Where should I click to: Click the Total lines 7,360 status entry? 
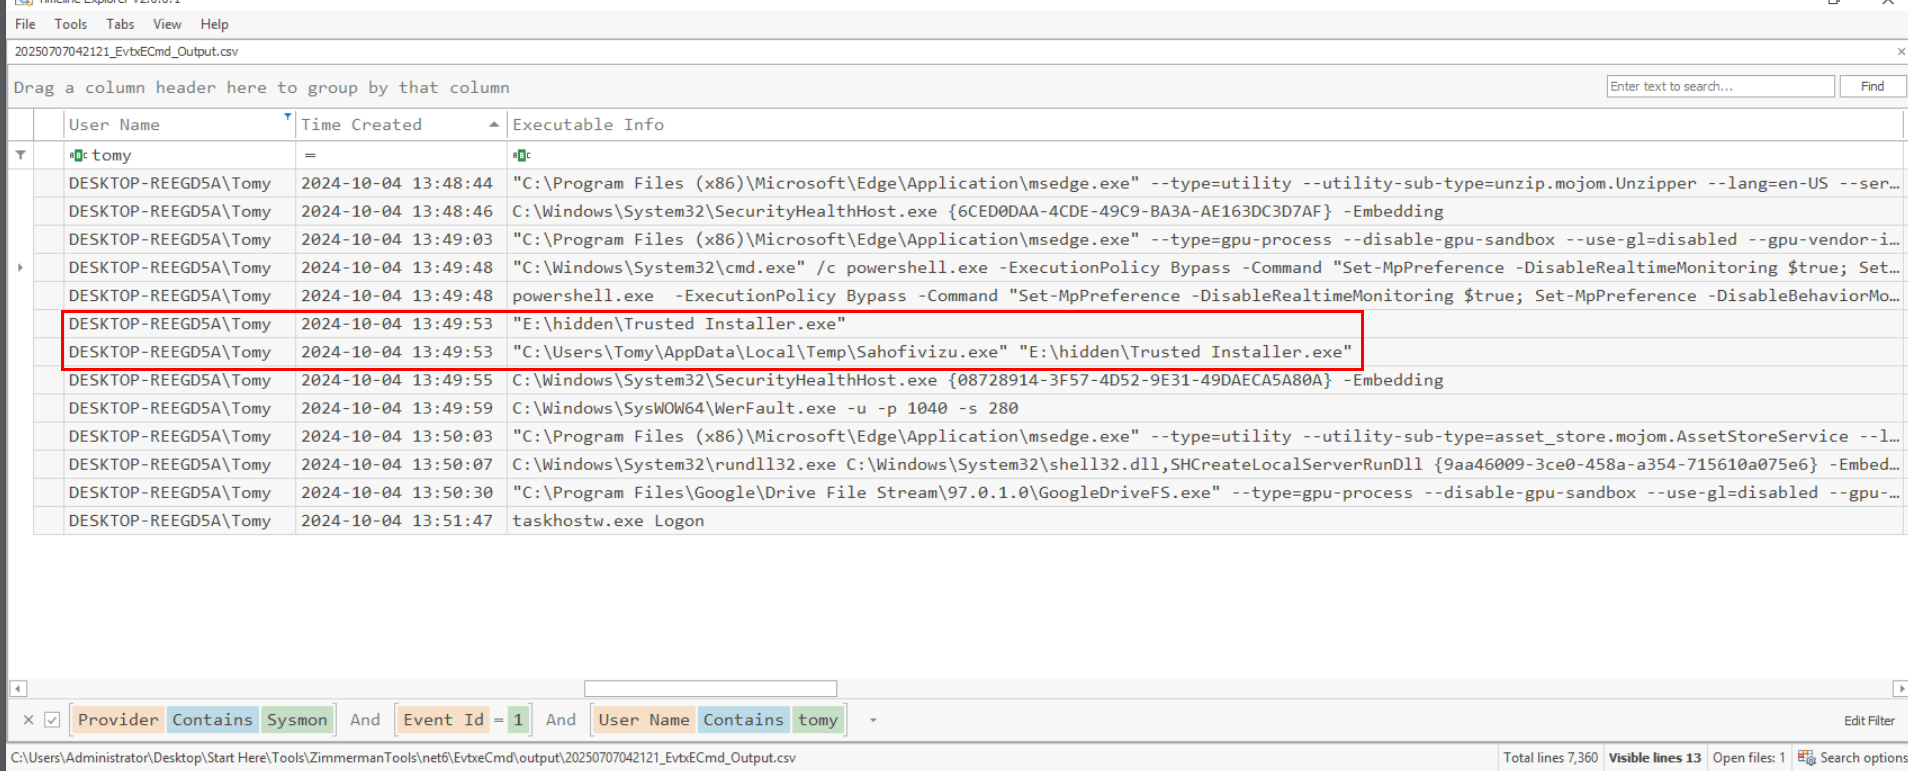tap(1550, 758)
